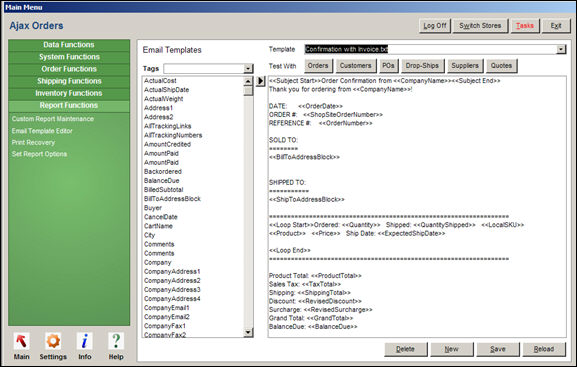Select BillToAddressBlock in tag list
Screen dimensions: 577x367
(172, 199)
